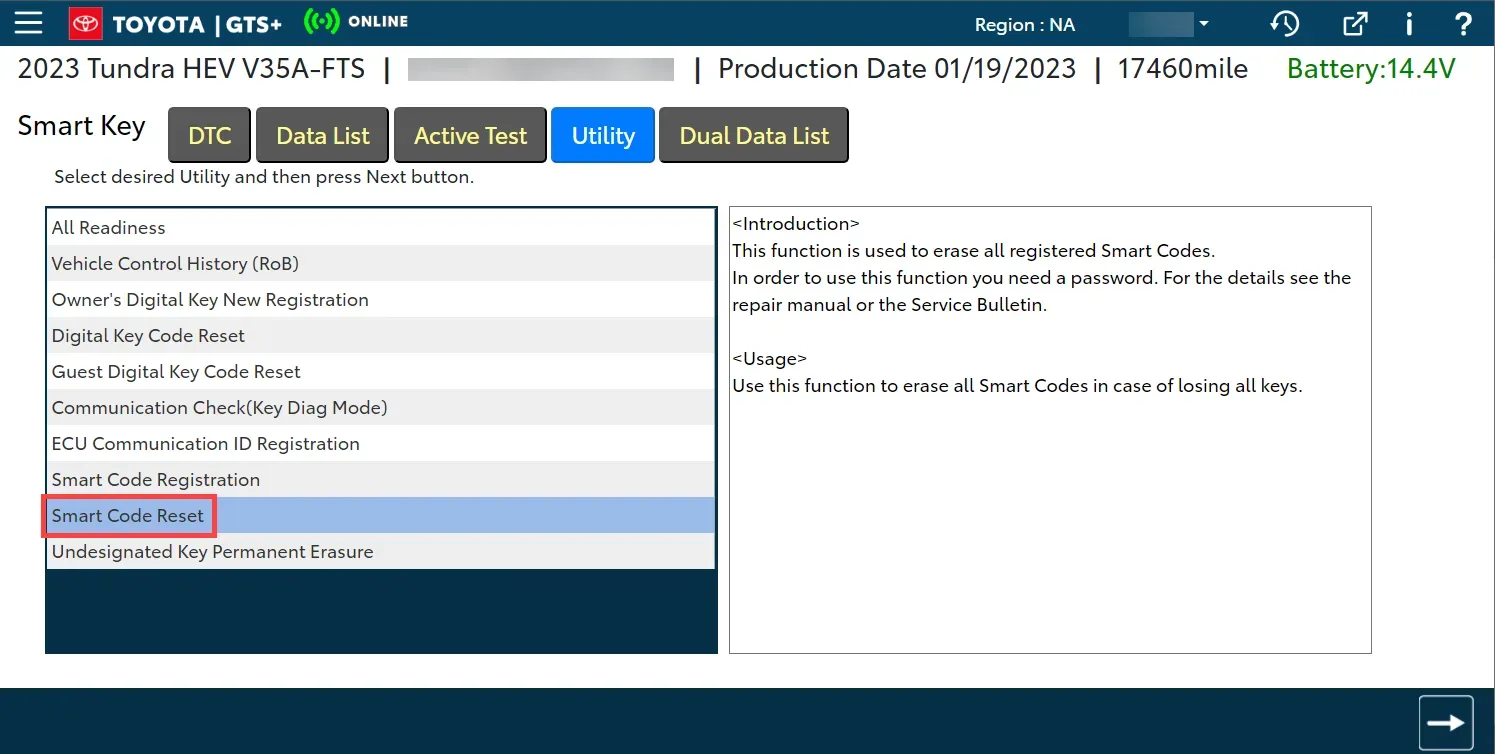This screenshot has height=754, width=1495.
Task: Click the 2023 Tundra HEV V35A-FTS vehicle name
Action: pyautogui.click(x=191, y=68)
